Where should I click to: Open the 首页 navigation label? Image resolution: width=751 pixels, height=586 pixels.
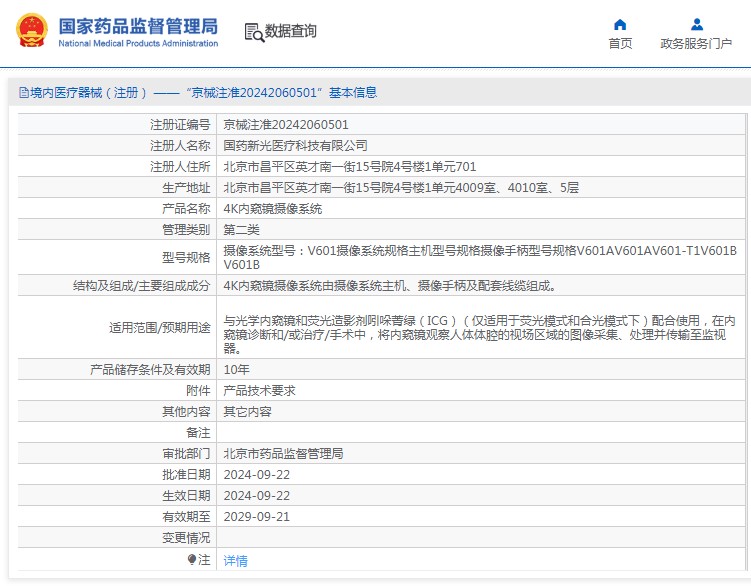(x=620, y=43)
